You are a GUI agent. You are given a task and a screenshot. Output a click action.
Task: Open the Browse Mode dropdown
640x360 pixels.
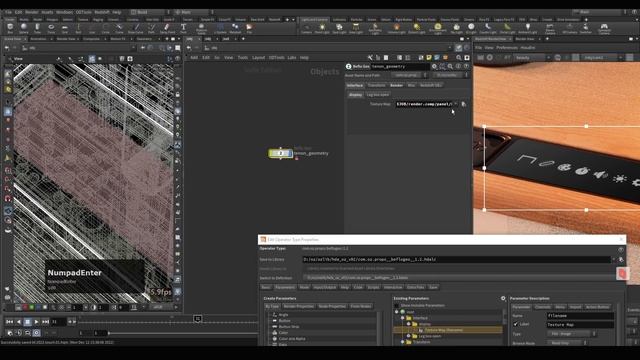click(568, 343)
